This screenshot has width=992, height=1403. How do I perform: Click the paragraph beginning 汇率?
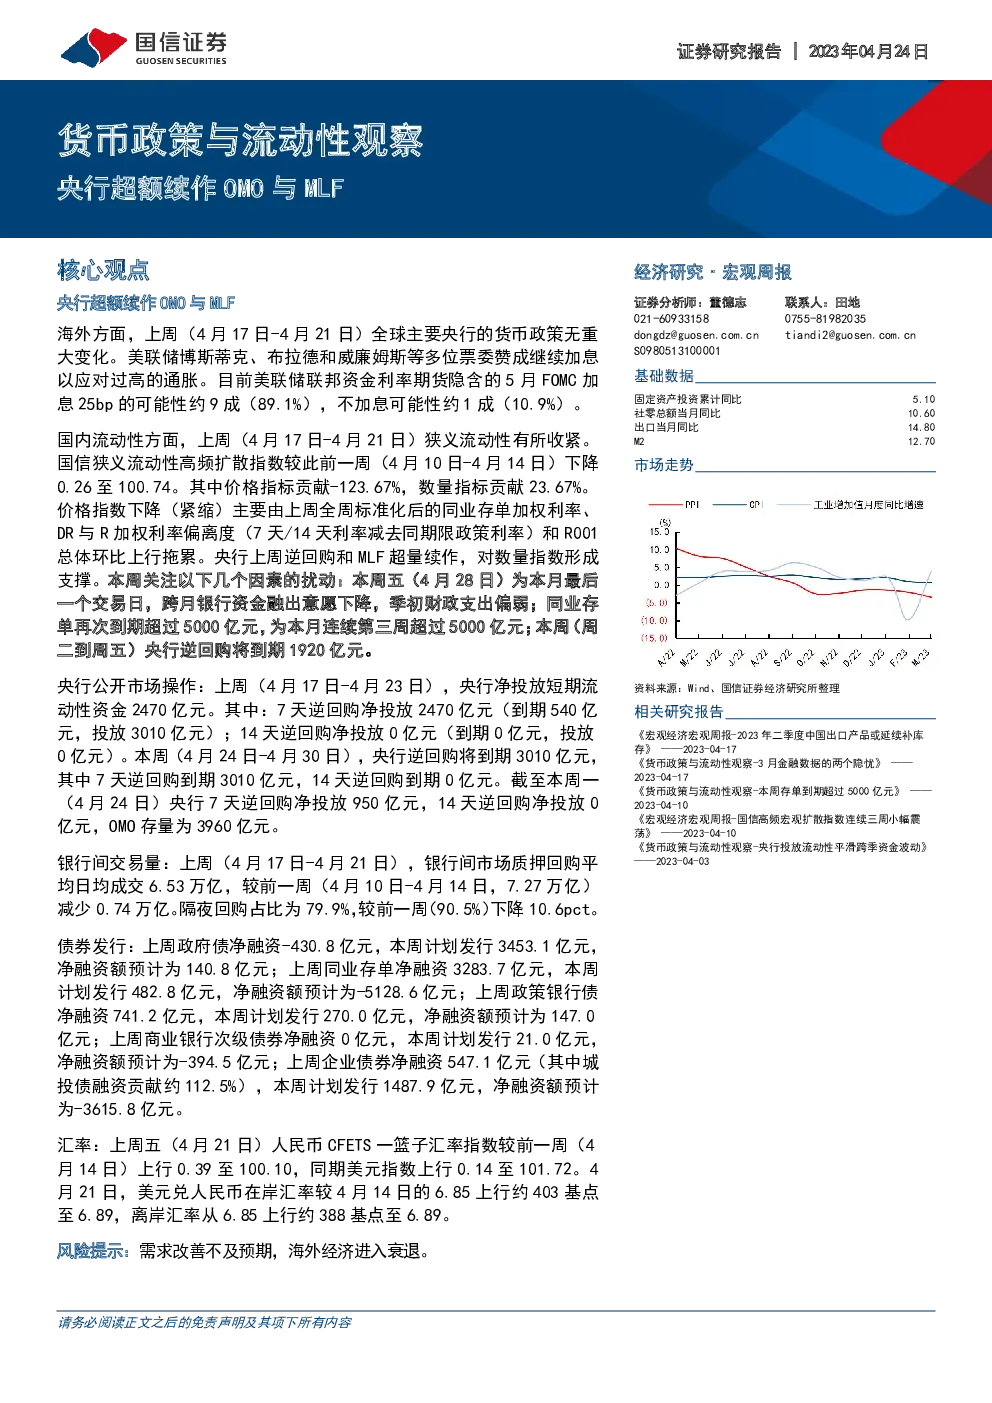click(328, 1180)
